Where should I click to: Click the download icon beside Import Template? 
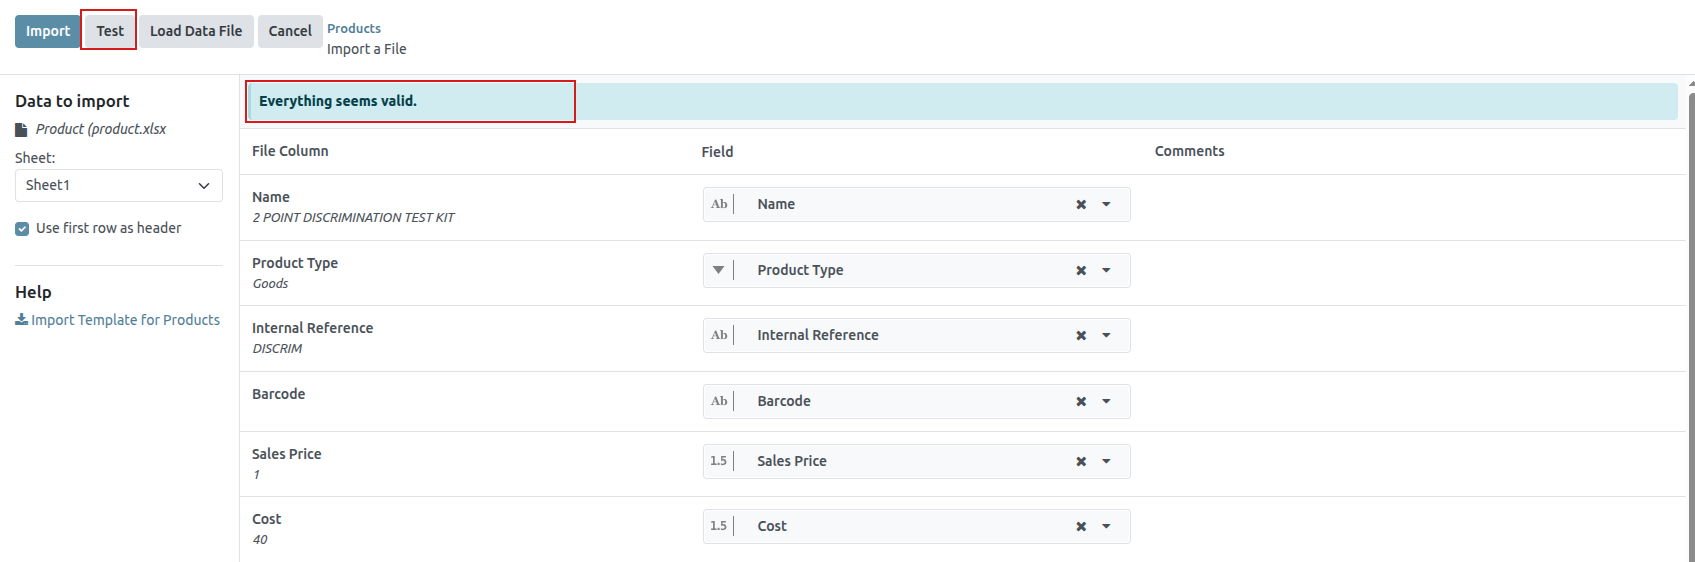(x=21, y=320)
